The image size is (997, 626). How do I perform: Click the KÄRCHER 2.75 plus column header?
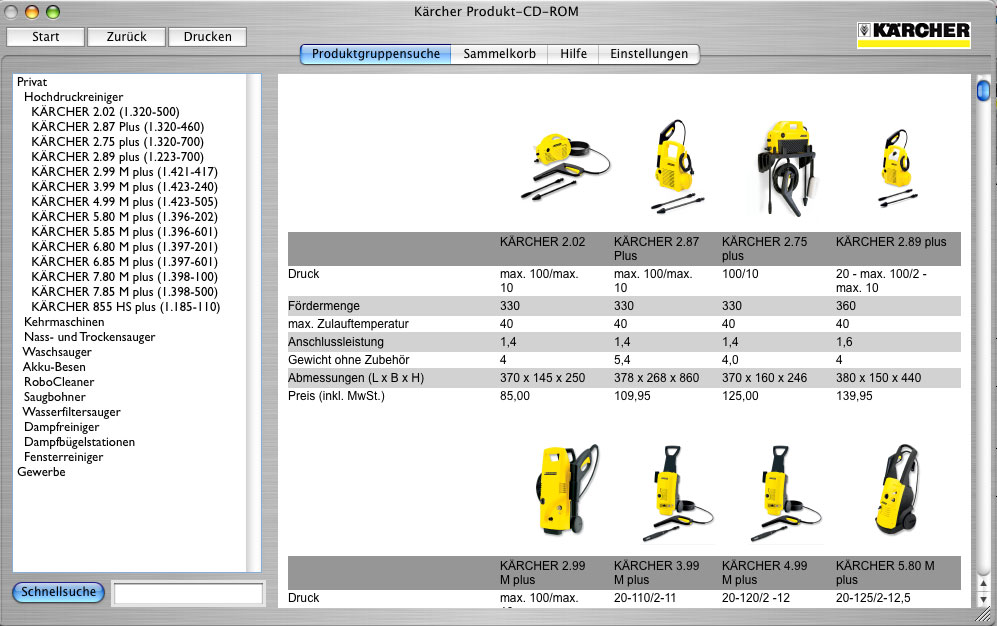pyautogui.click(x=764, y=248)
